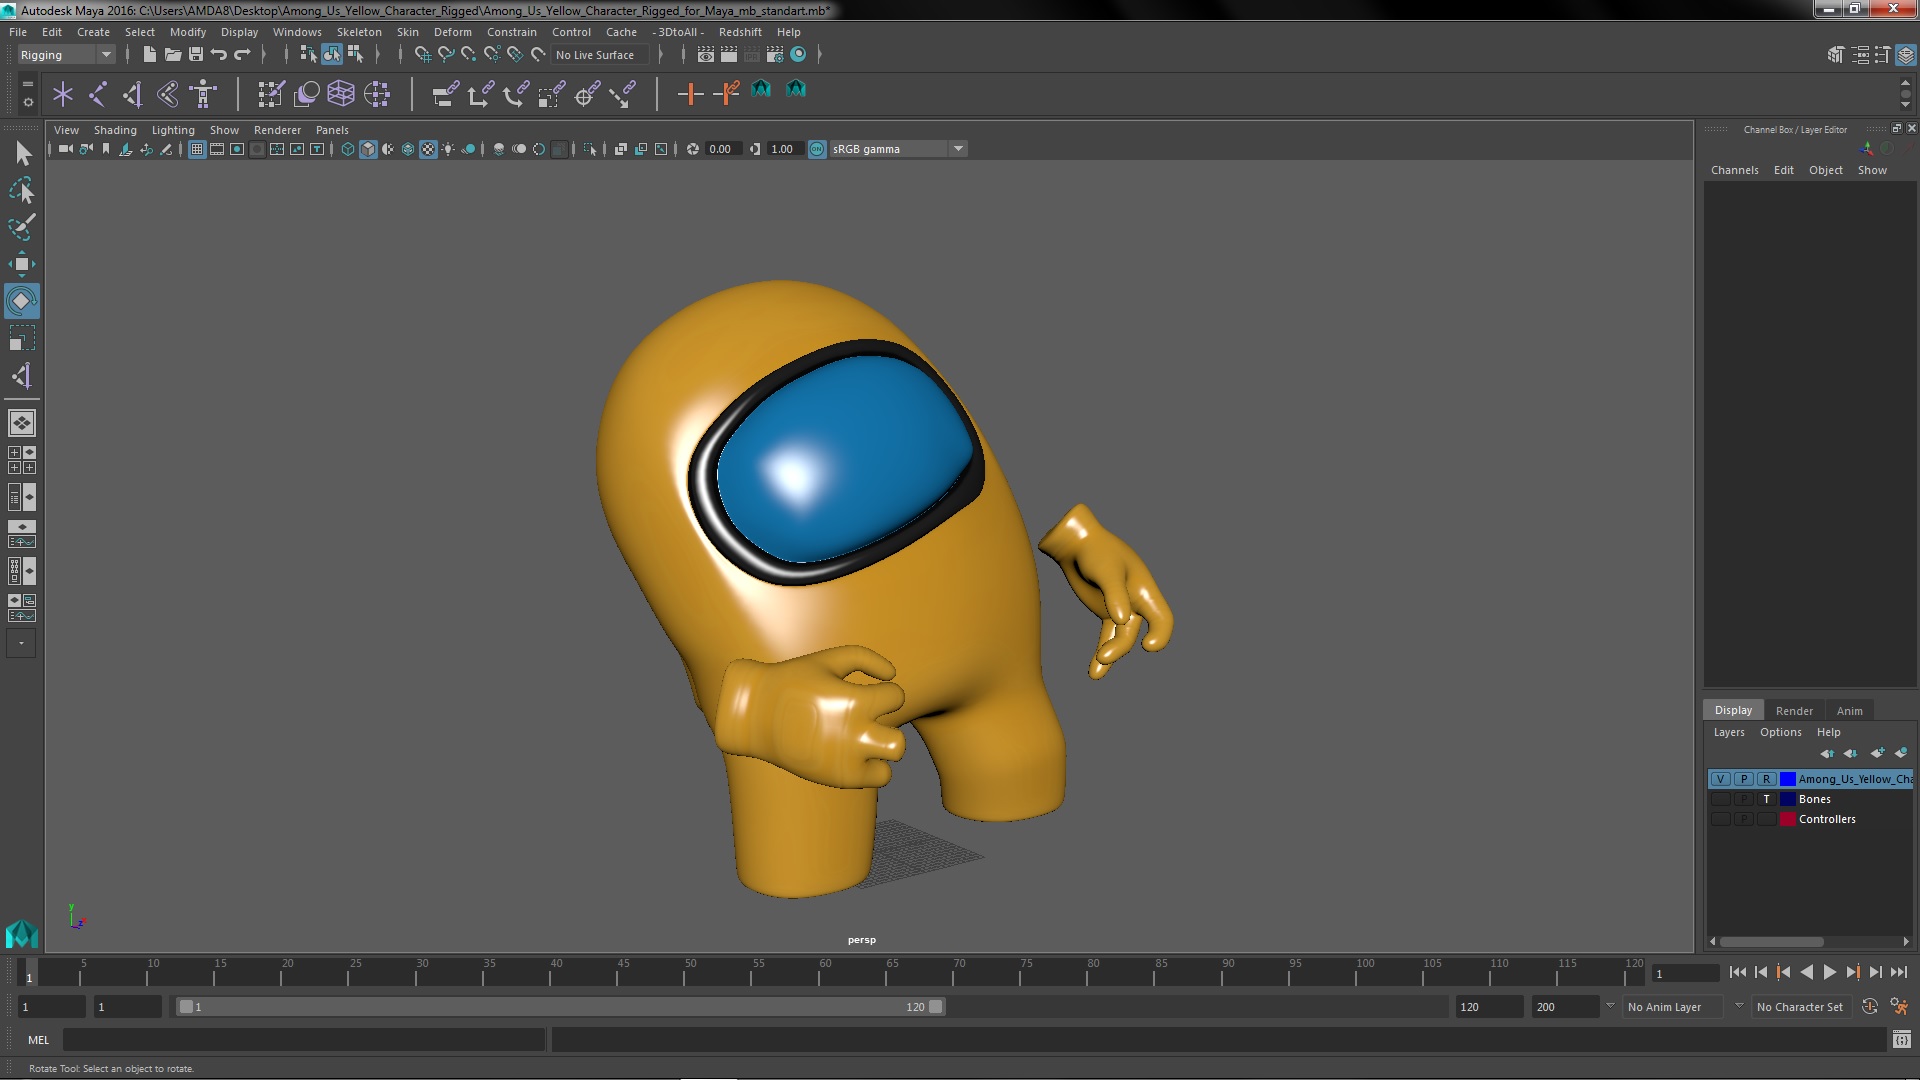Viewport: 1920px width, 1080px height.
Task: Click the create new empty layer icon
Action: point(1877,753)
